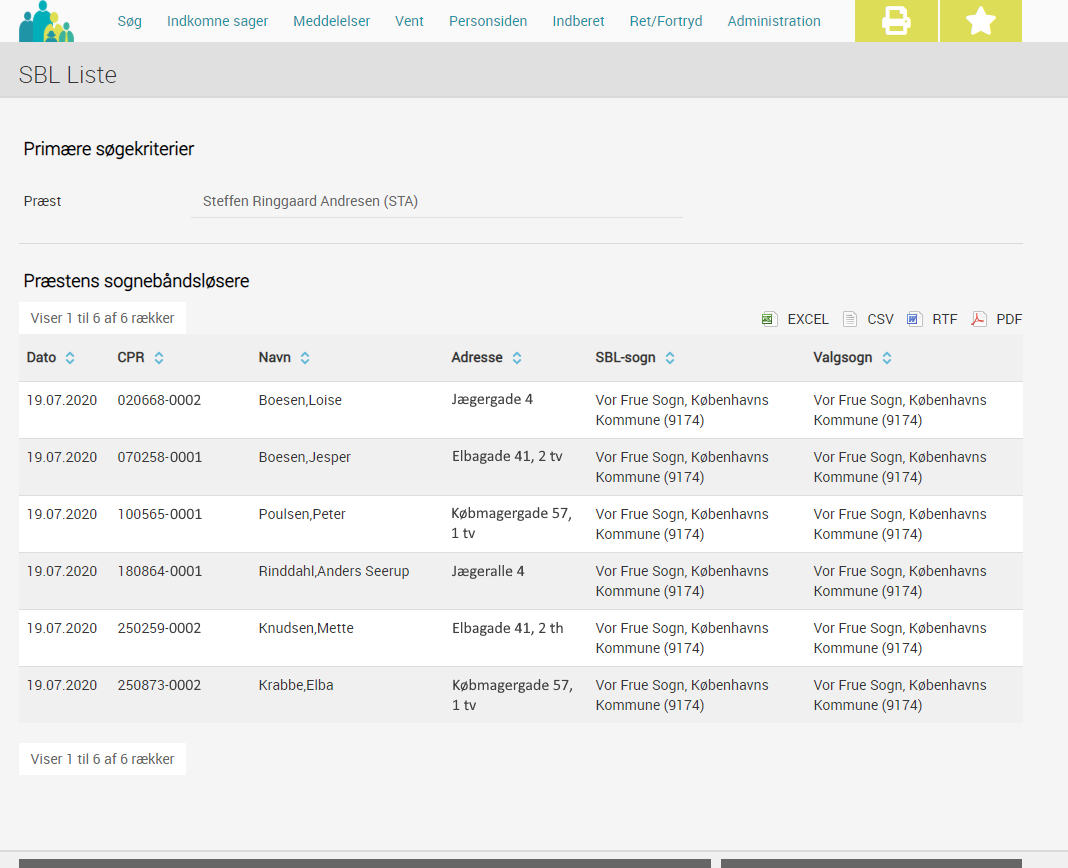Image resolution: width=1068 pixels, height=868 pixels.
Task: Open the Administration menu
Action: coord(774,21)
